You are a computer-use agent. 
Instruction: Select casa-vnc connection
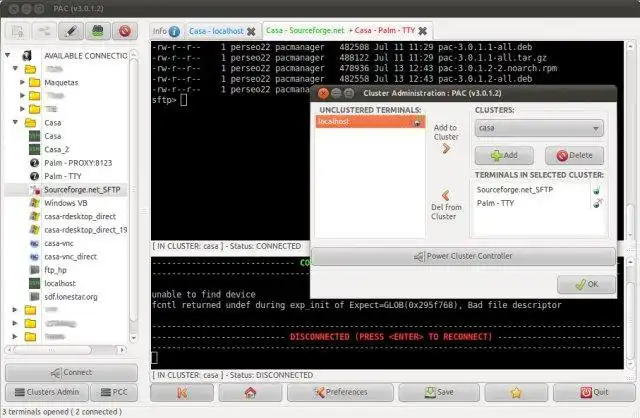click(x=59, y=243)
